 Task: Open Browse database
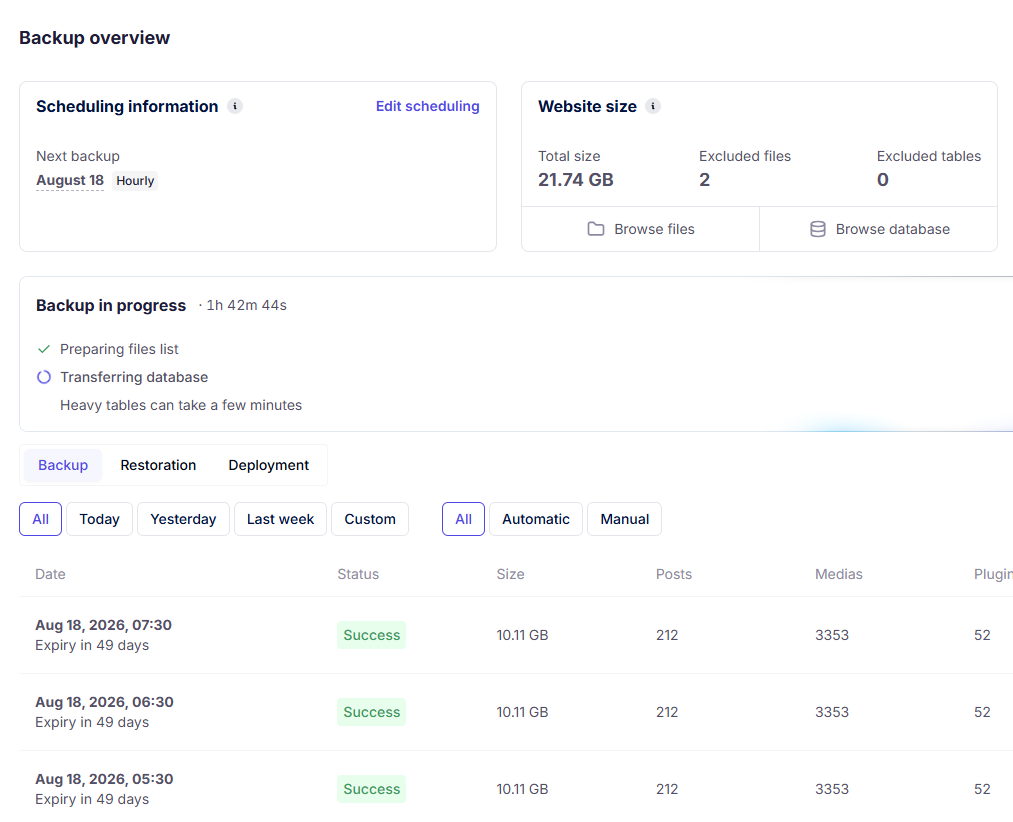[x=879, y=229]
